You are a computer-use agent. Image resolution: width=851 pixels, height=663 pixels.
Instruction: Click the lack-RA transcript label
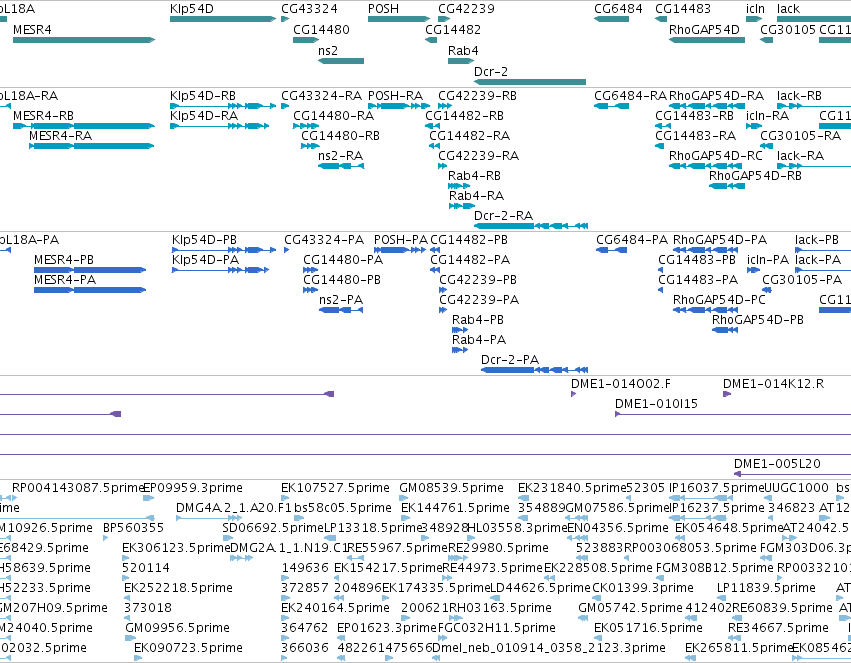pos(800,156)
